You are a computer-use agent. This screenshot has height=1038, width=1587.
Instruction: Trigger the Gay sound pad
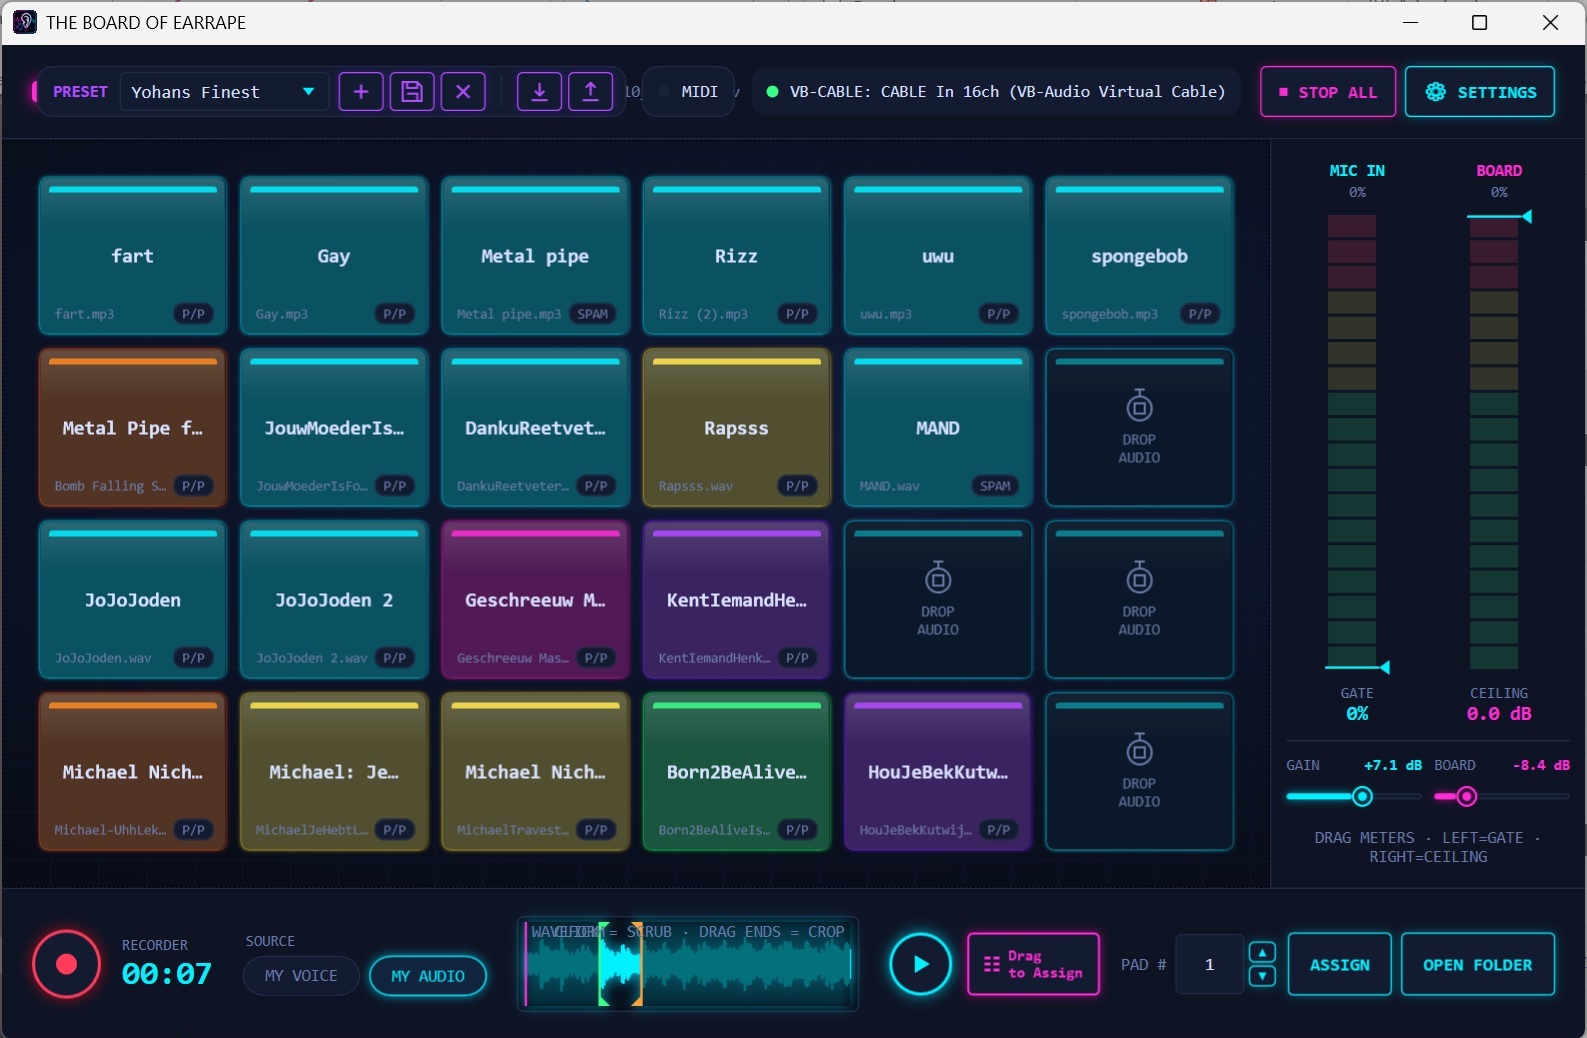point(334,256)
